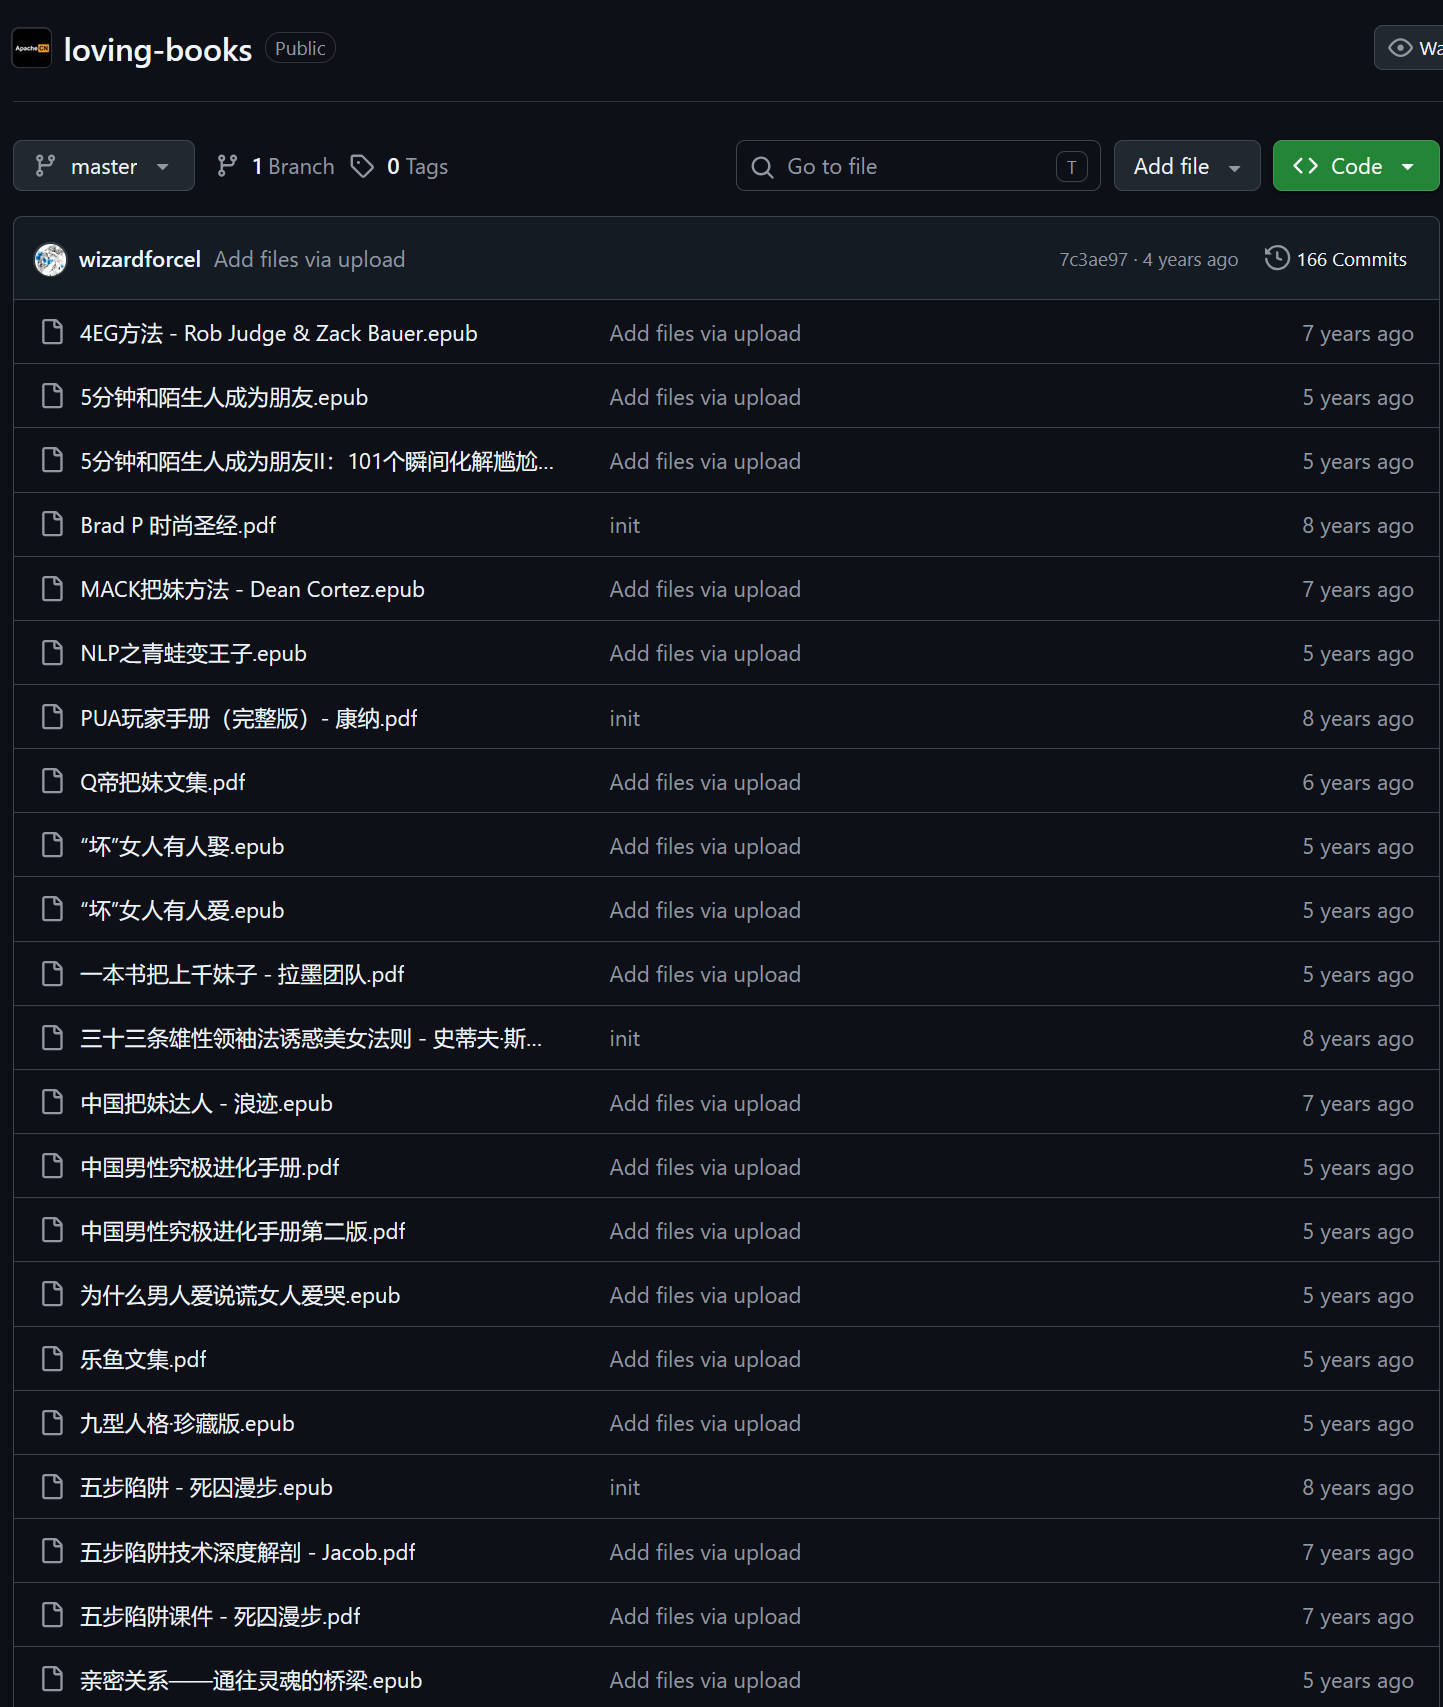
Task: Open file PUA玩家手册（完整版）- 康纳.pdf
Action: pos(249,718)
